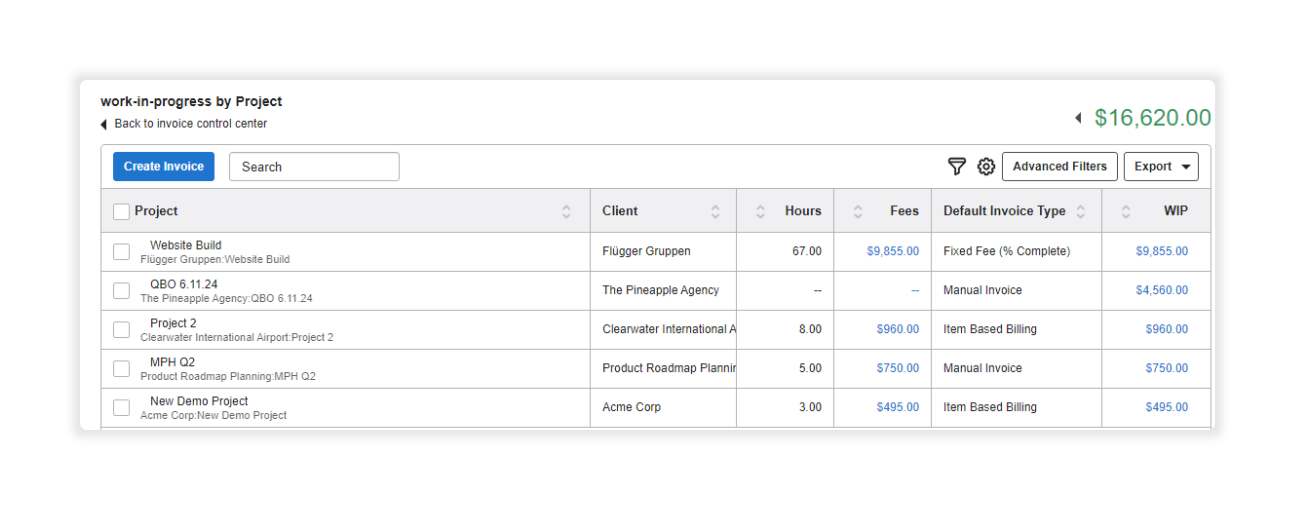The width and height of the screenshot is (1295, 510).
Task: Click the QBO 6.11.24 project name
Action: pyautogui.click(x=184, y=284)
